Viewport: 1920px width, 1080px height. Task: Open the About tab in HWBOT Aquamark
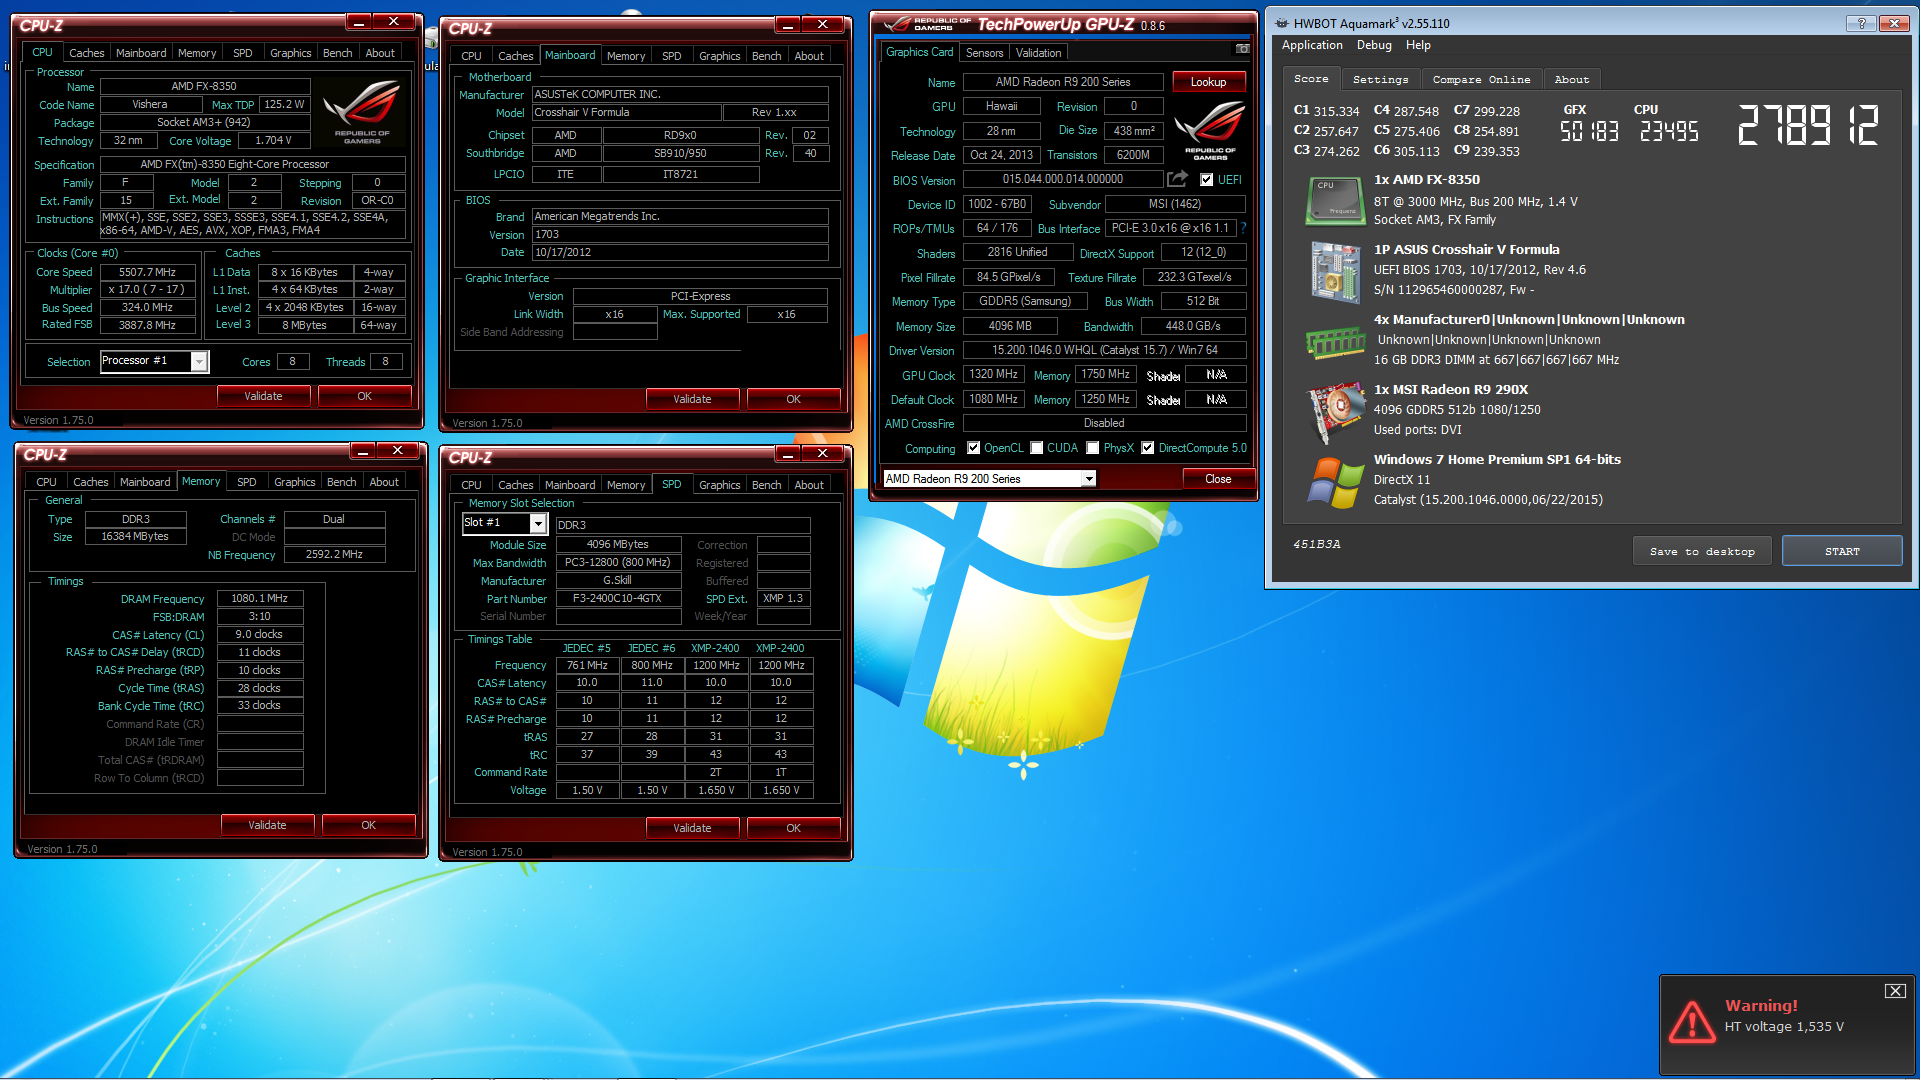click(1571, 79)
